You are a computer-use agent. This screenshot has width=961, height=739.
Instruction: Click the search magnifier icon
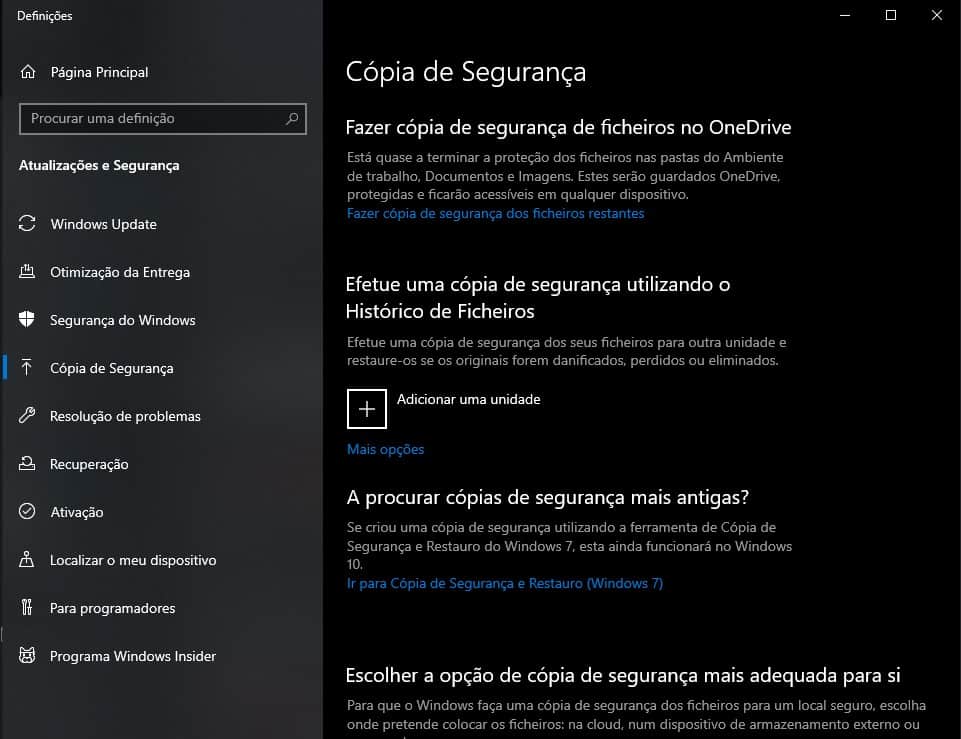(x=292, y=118)
